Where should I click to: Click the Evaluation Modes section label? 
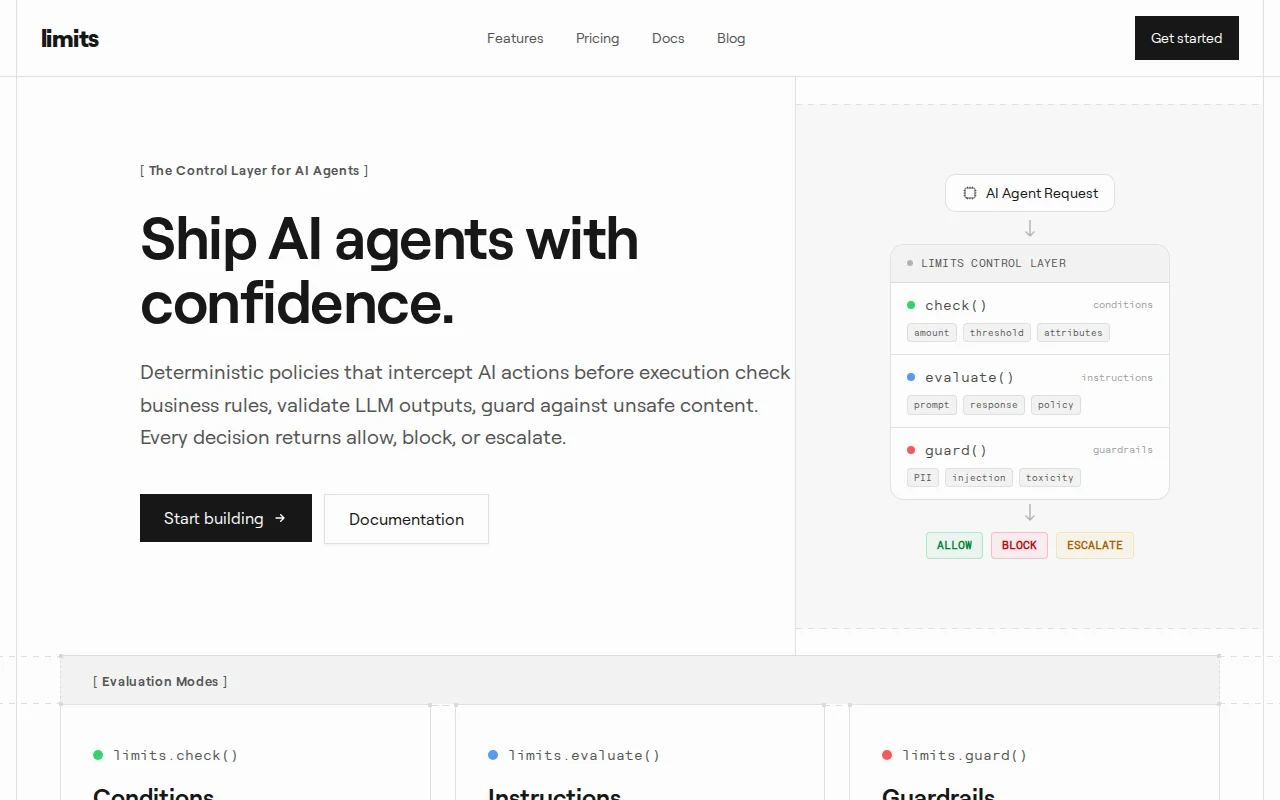tap(160, 681)
